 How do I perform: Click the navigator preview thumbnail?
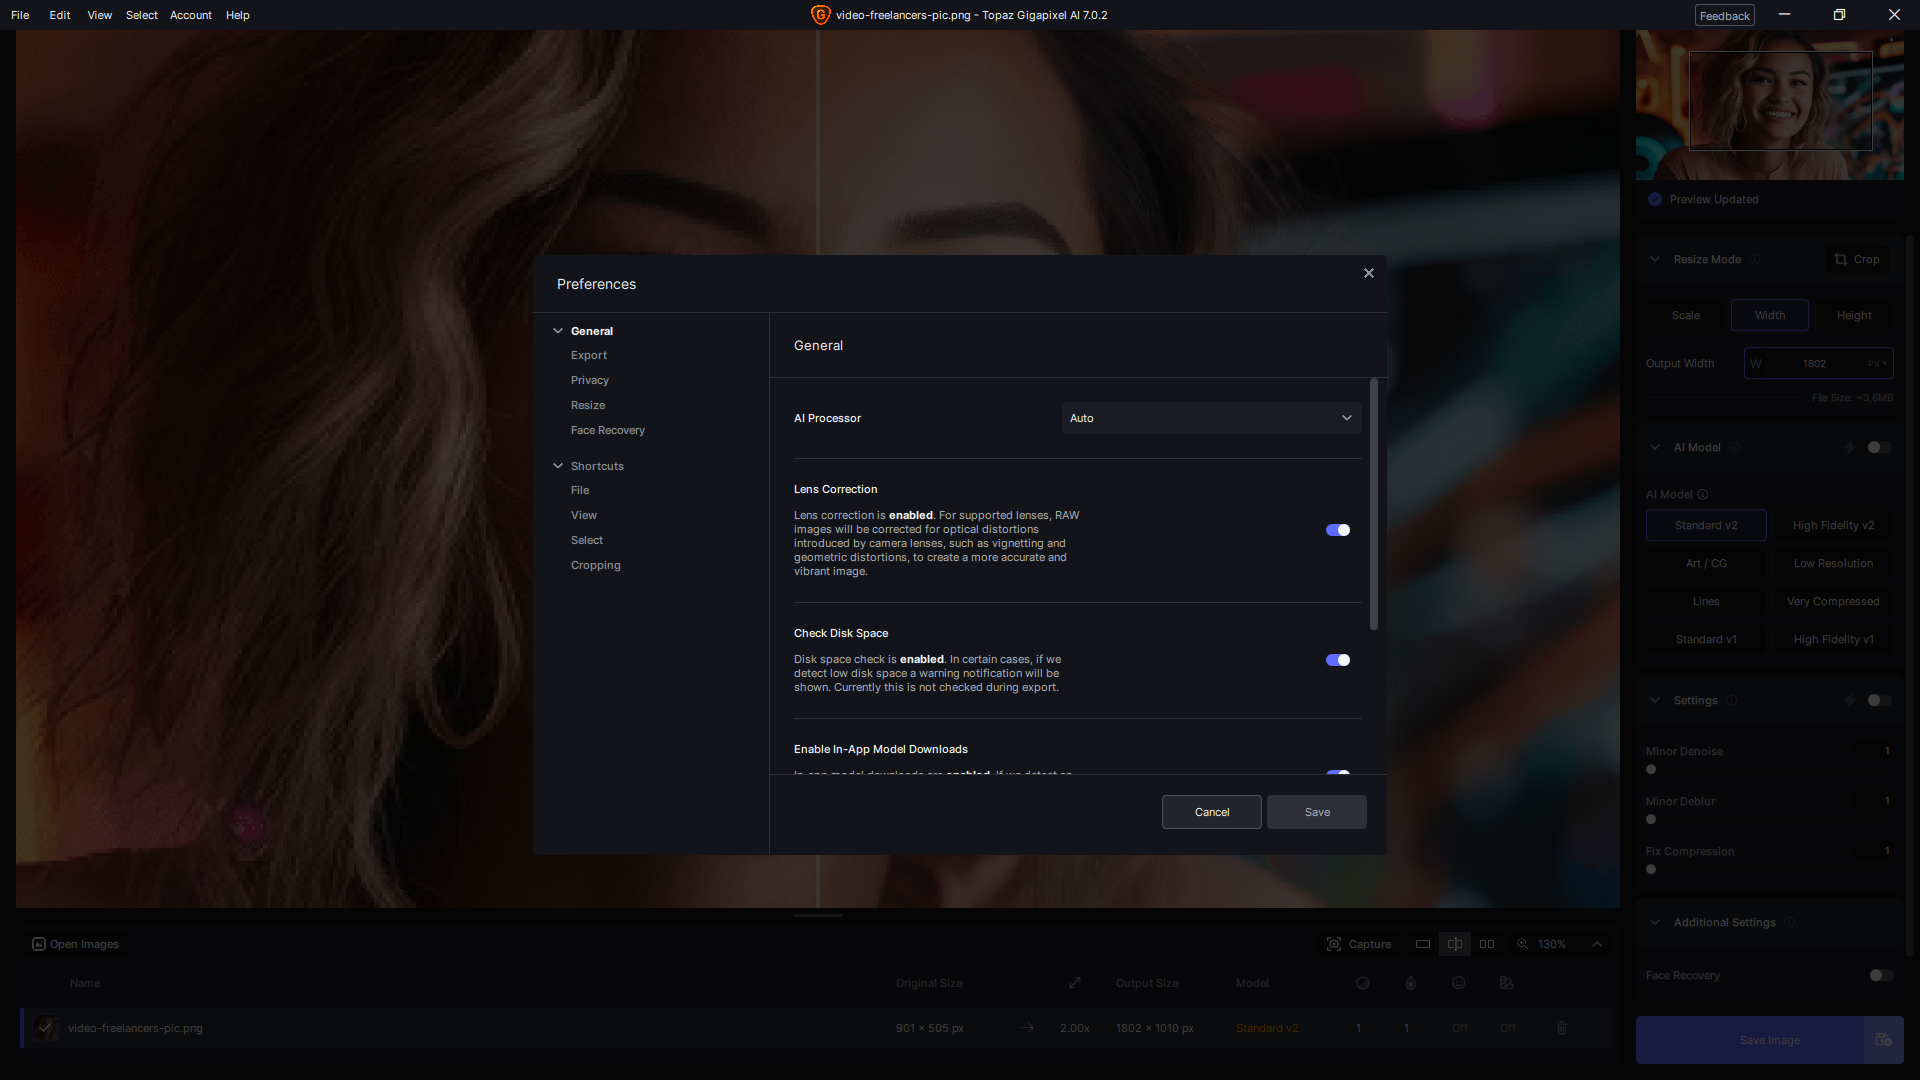[1770, 105]
